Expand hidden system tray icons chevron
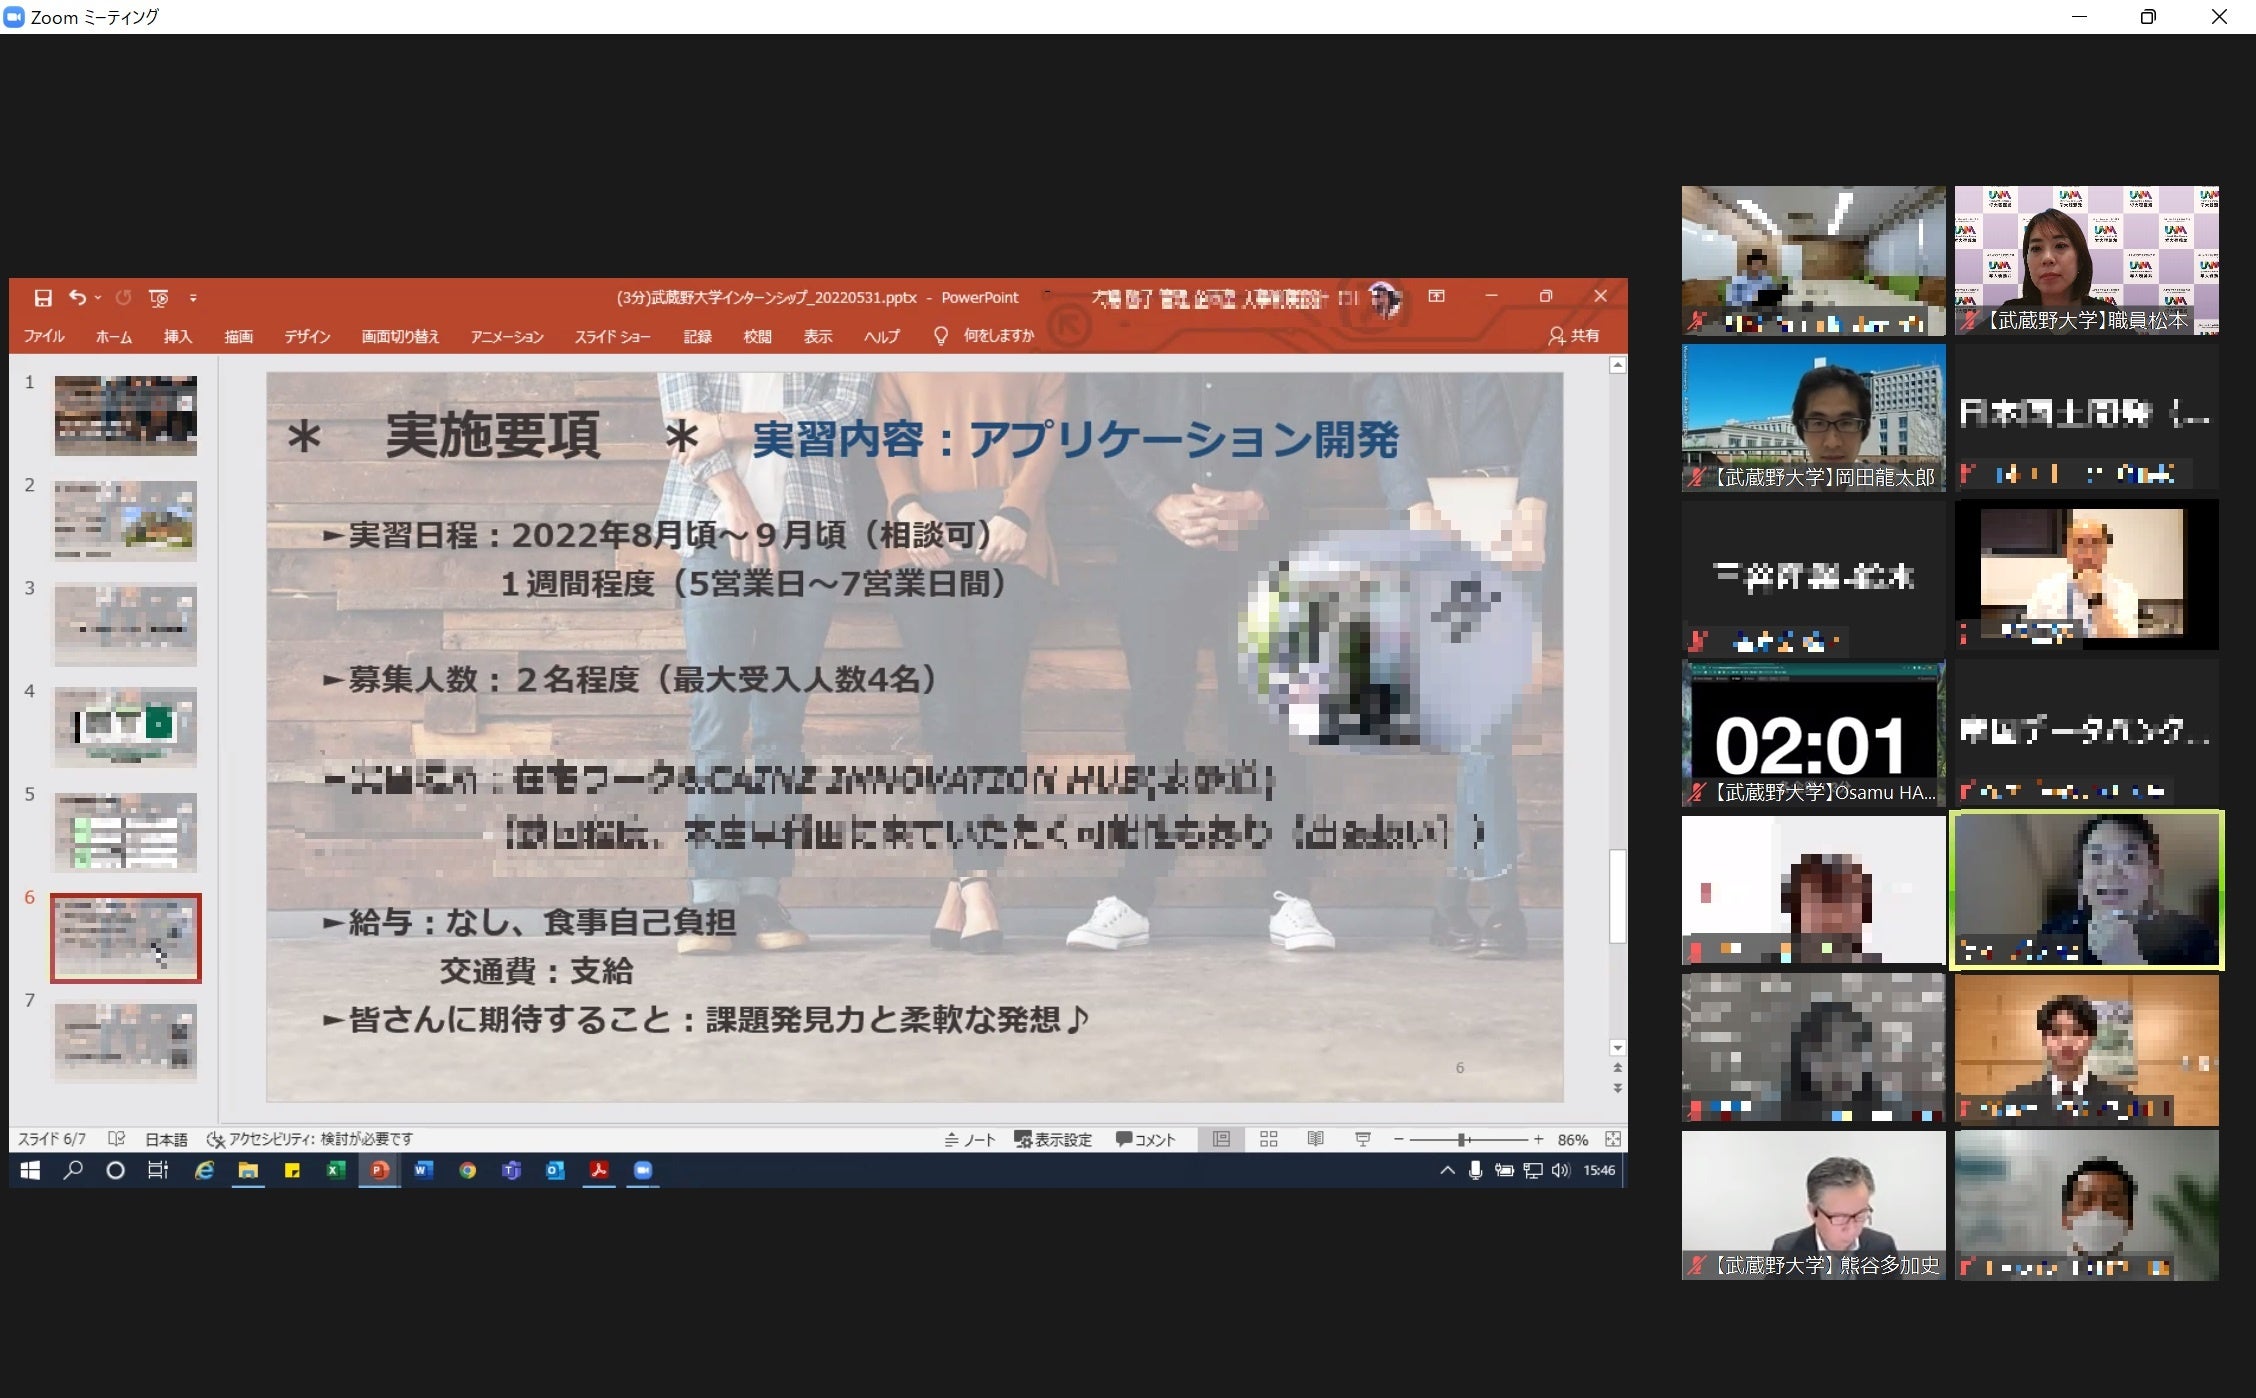Screen dimensions: 2256x1398 1446,1170
